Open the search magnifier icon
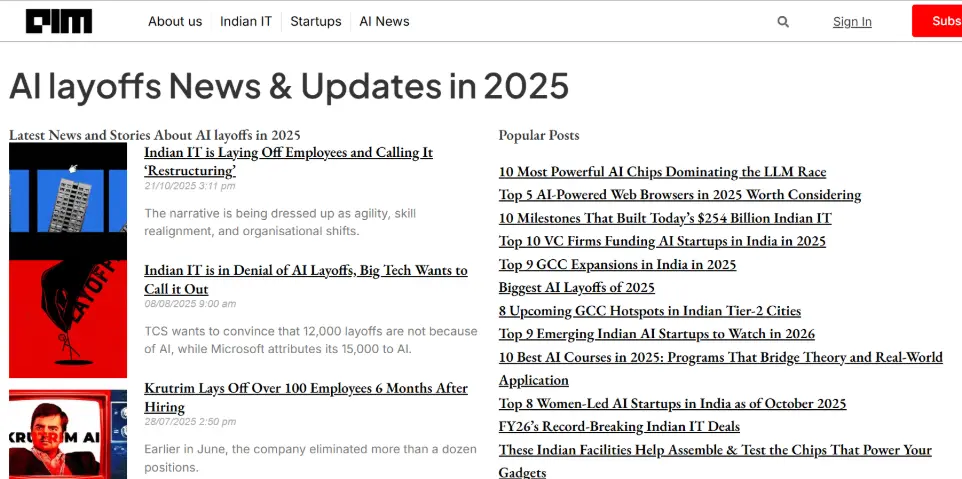The image size is (962, 479). (783, 21)
